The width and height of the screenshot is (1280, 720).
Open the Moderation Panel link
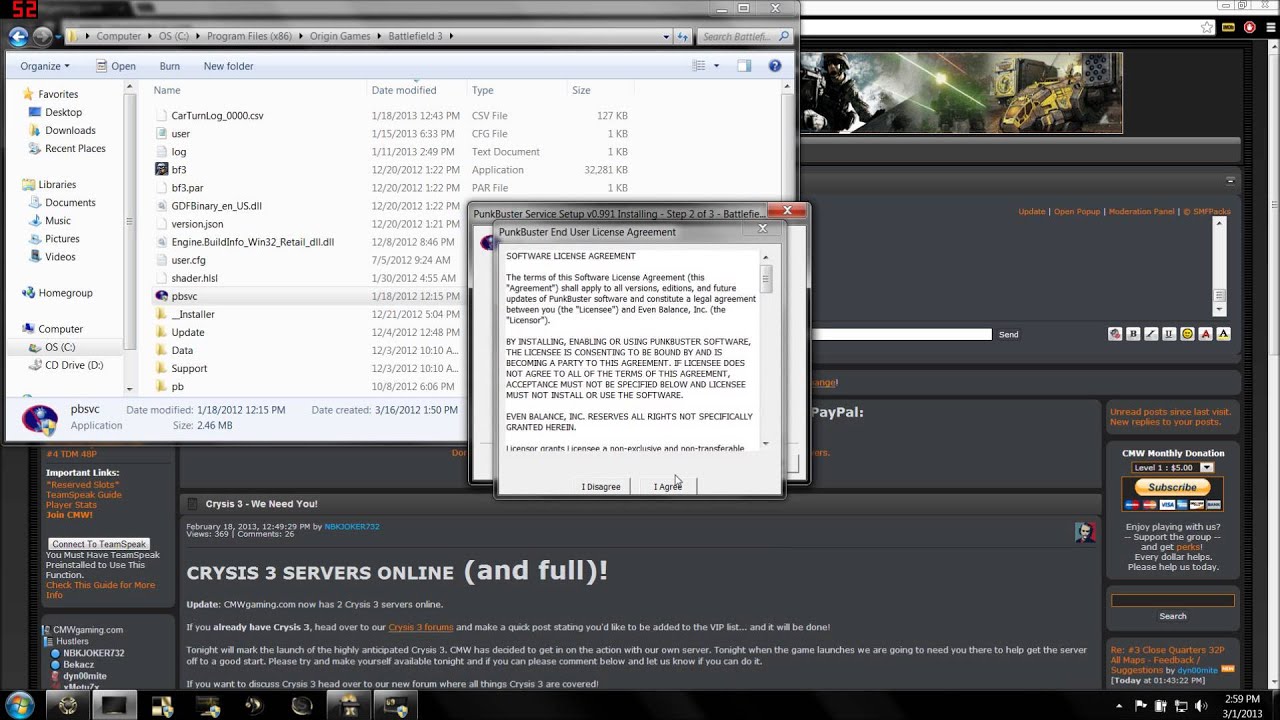coord(1141,212)
